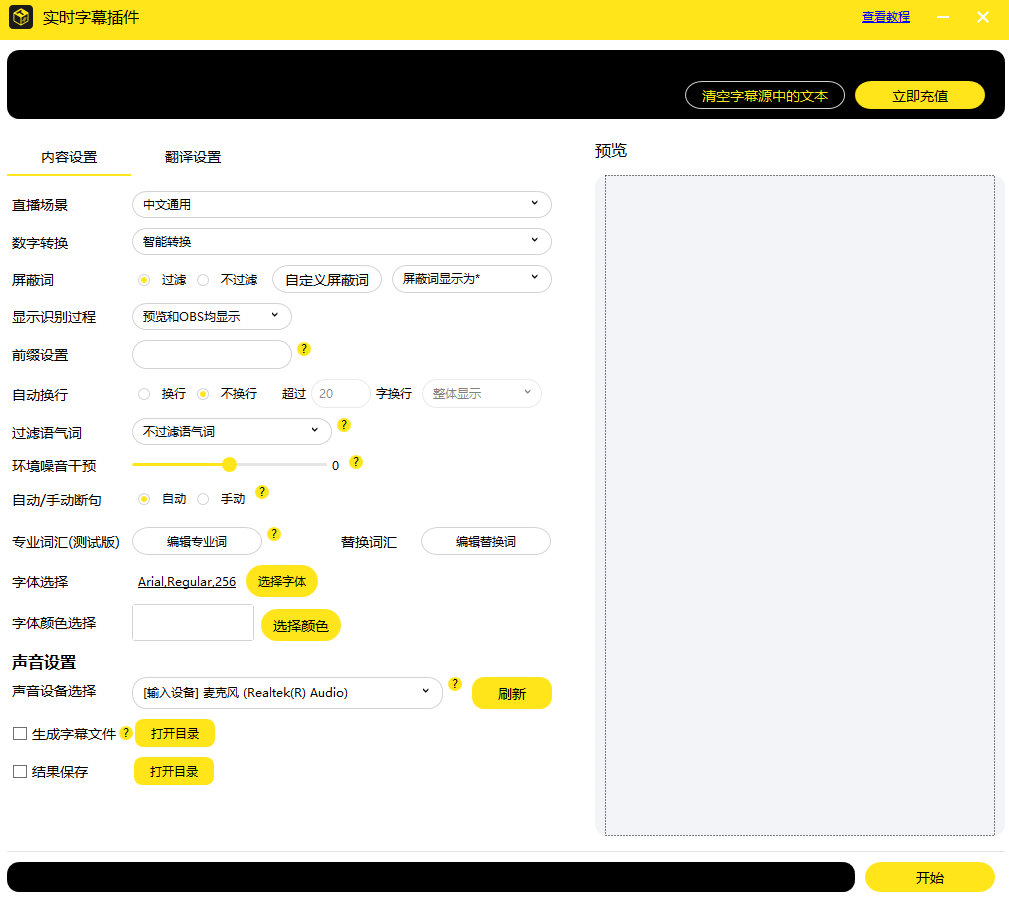Click the help icon beside 环境噪音干预 slider
The image size is (1009, 903).
tap(357, 462)
